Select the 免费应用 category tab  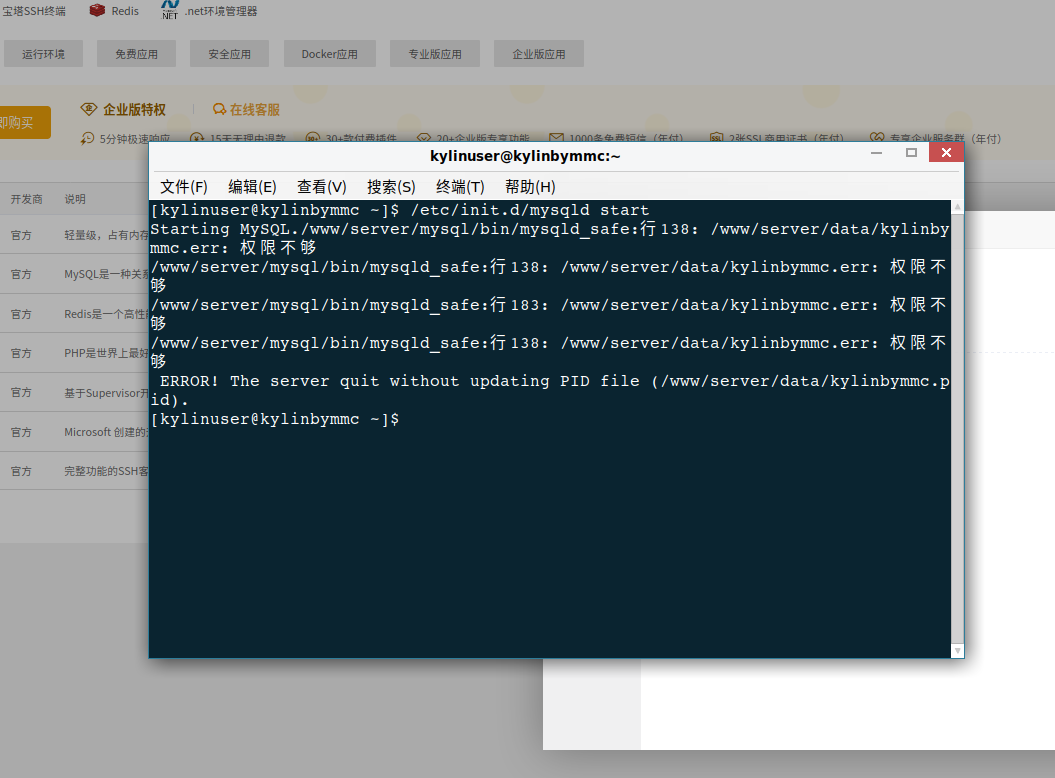pyautogui.click(x=136, y=54)
